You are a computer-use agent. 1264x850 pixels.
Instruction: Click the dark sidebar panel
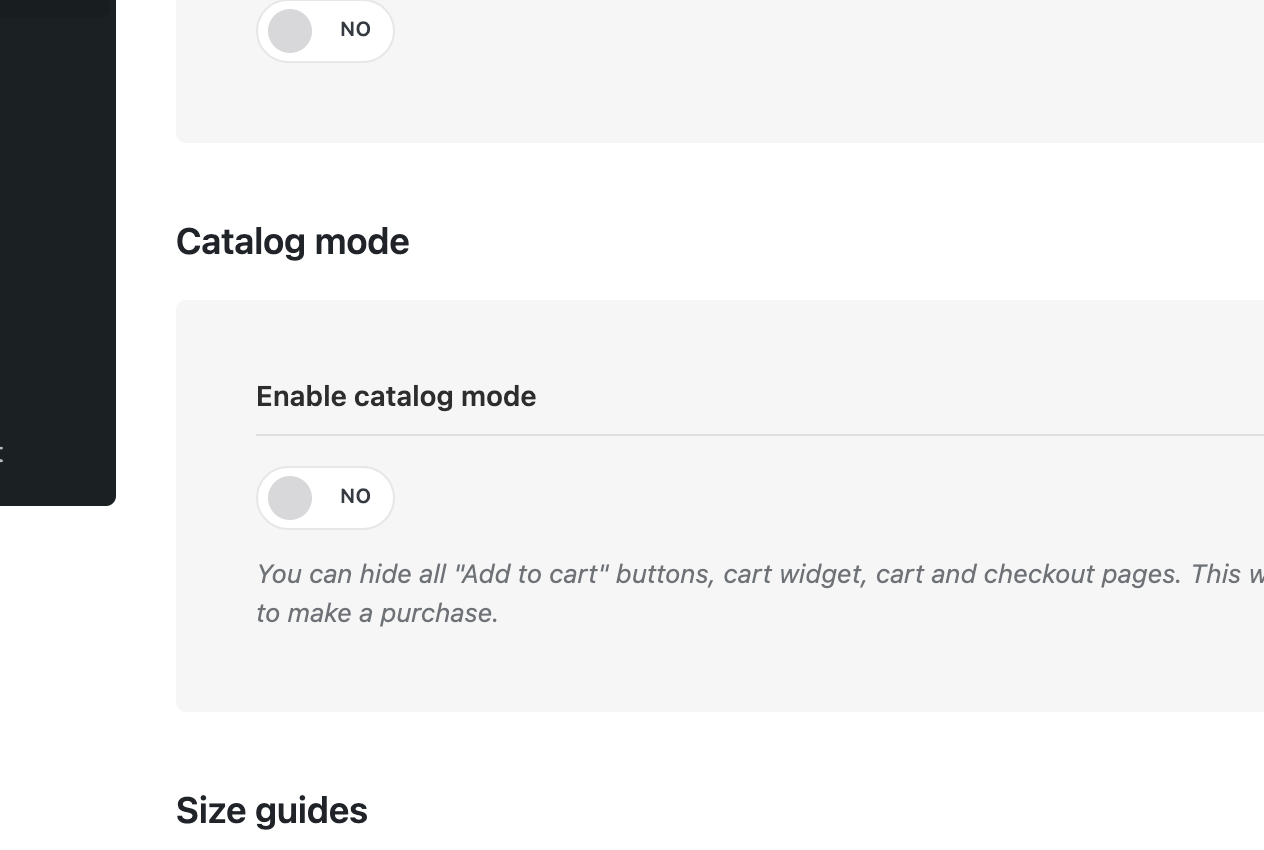coord(57,250)
